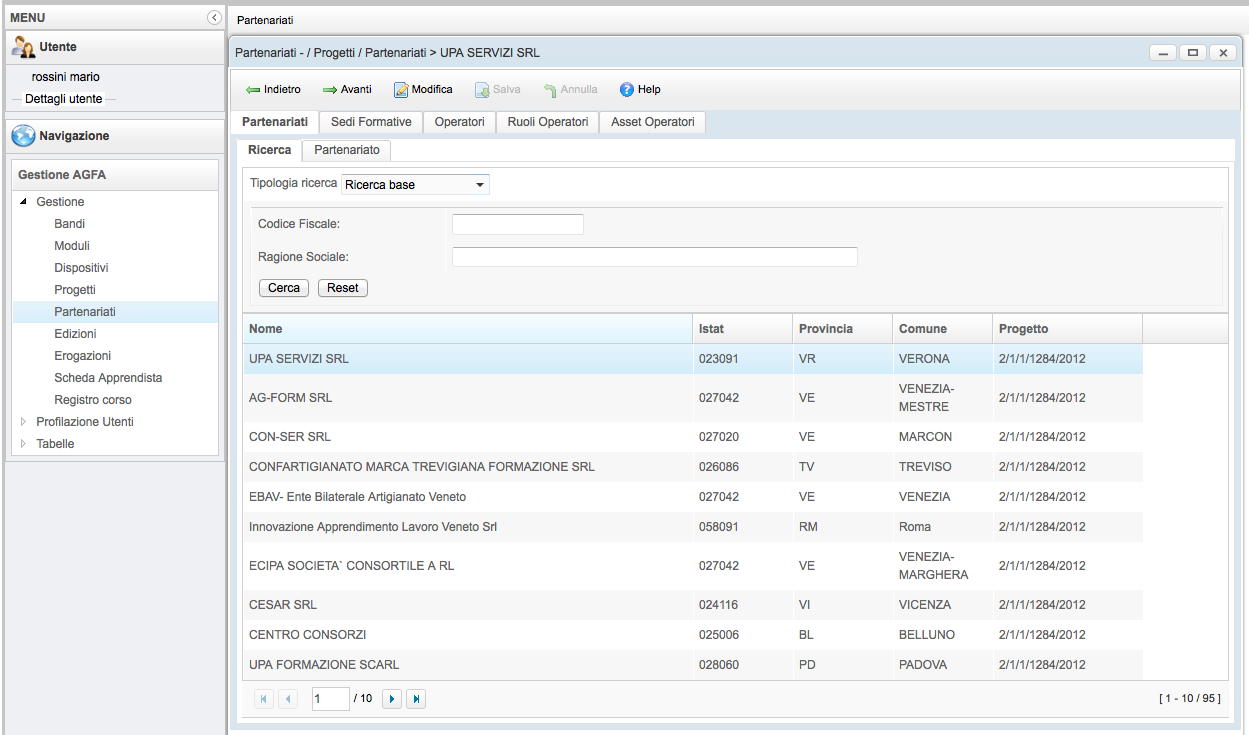
Task: Expand the Profilazione Utenti tree node
Action: click(x=24, y=422)
